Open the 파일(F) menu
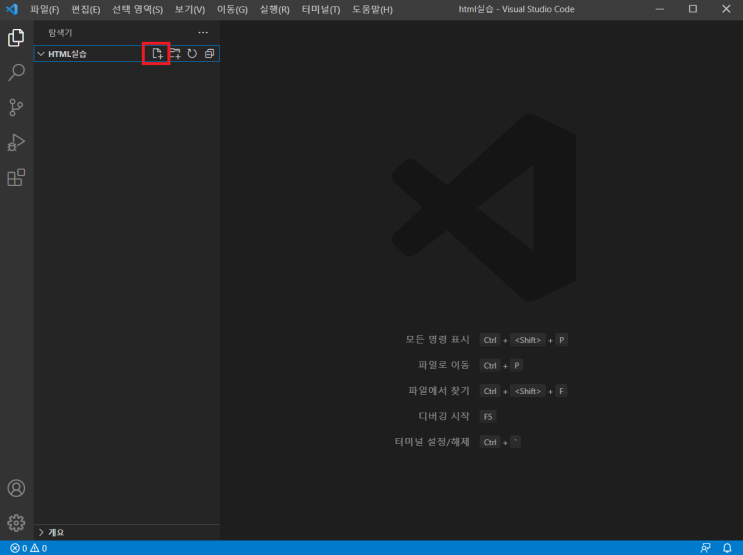The height and width of the screenshot is (555, 743). (x=45, y=9)
